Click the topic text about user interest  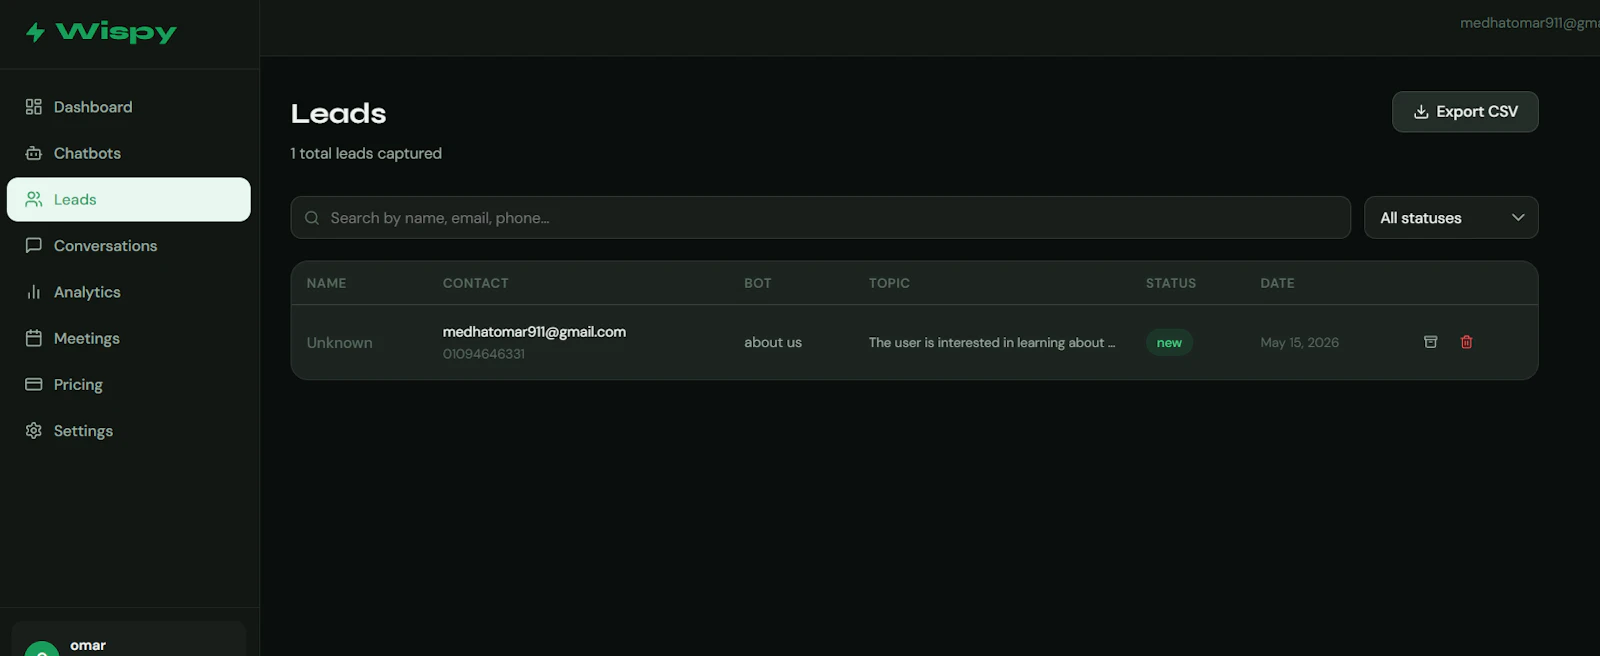pos(992,342)
